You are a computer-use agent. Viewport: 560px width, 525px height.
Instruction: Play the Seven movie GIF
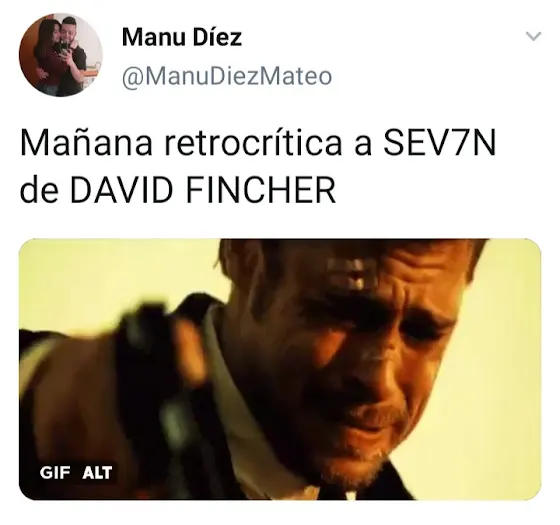click(280, 369)
